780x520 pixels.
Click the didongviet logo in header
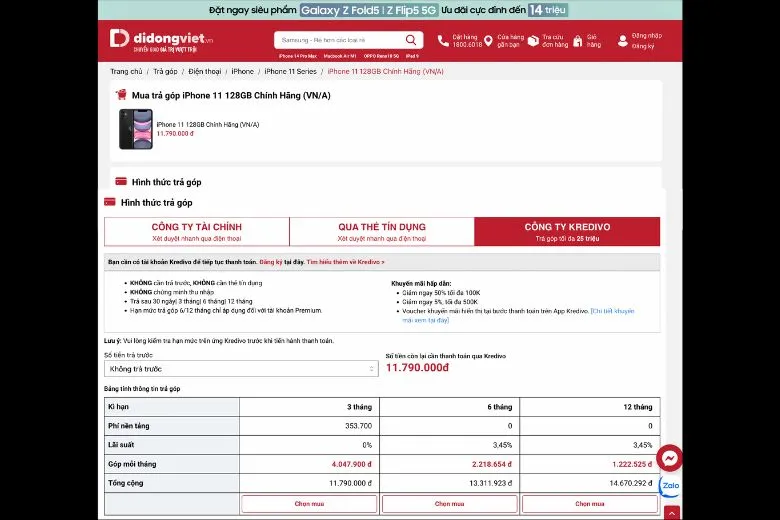(161, 40)
